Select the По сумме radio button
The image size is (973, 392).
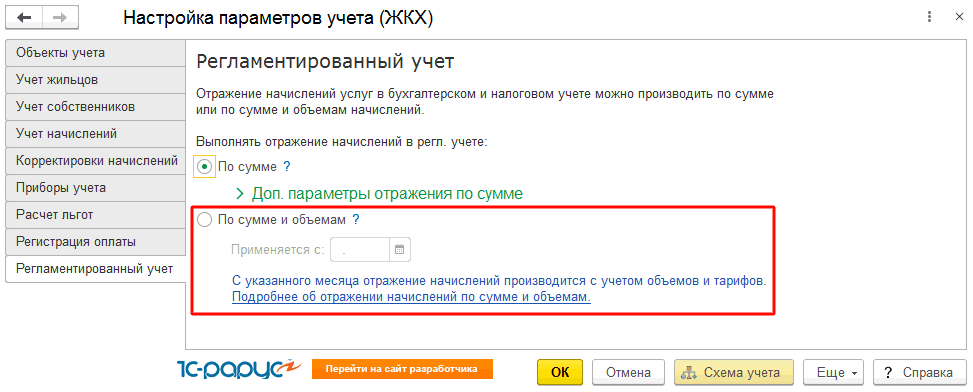[x=205, y=167]
